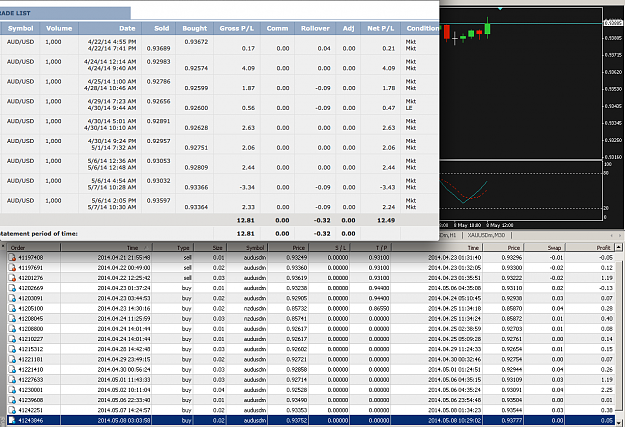Click the icon of order 41210227
The image size is (625, 427).
coord(12,339)
